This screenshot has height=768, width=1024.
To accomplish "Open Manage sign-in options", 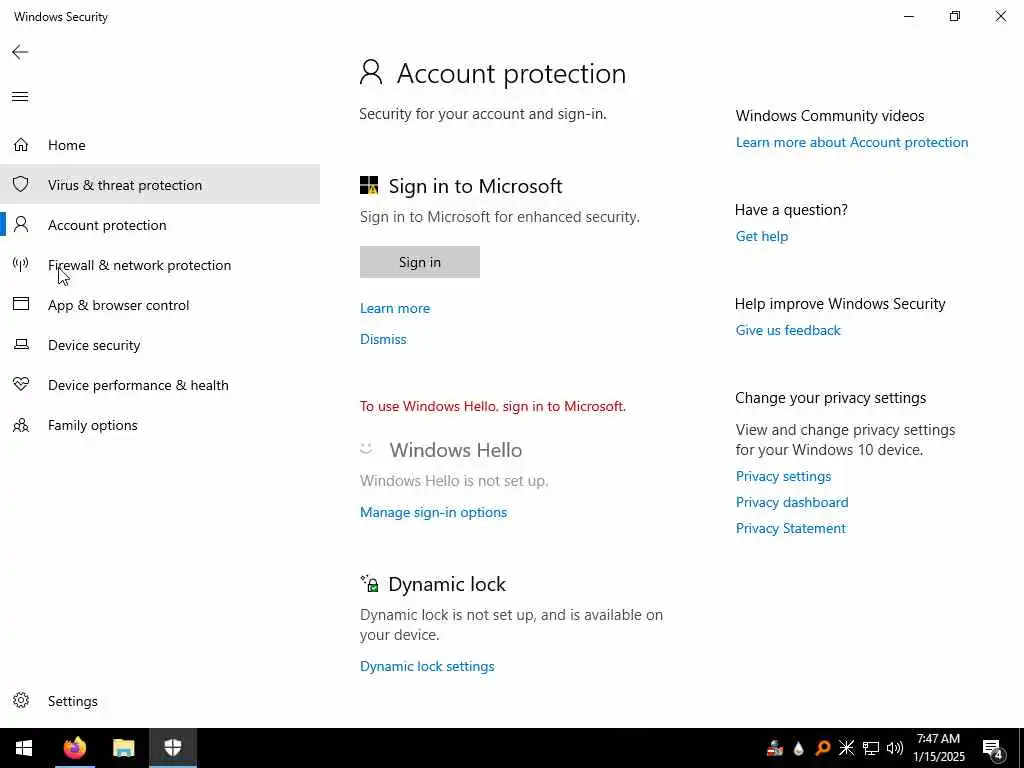I will [433, 512].
